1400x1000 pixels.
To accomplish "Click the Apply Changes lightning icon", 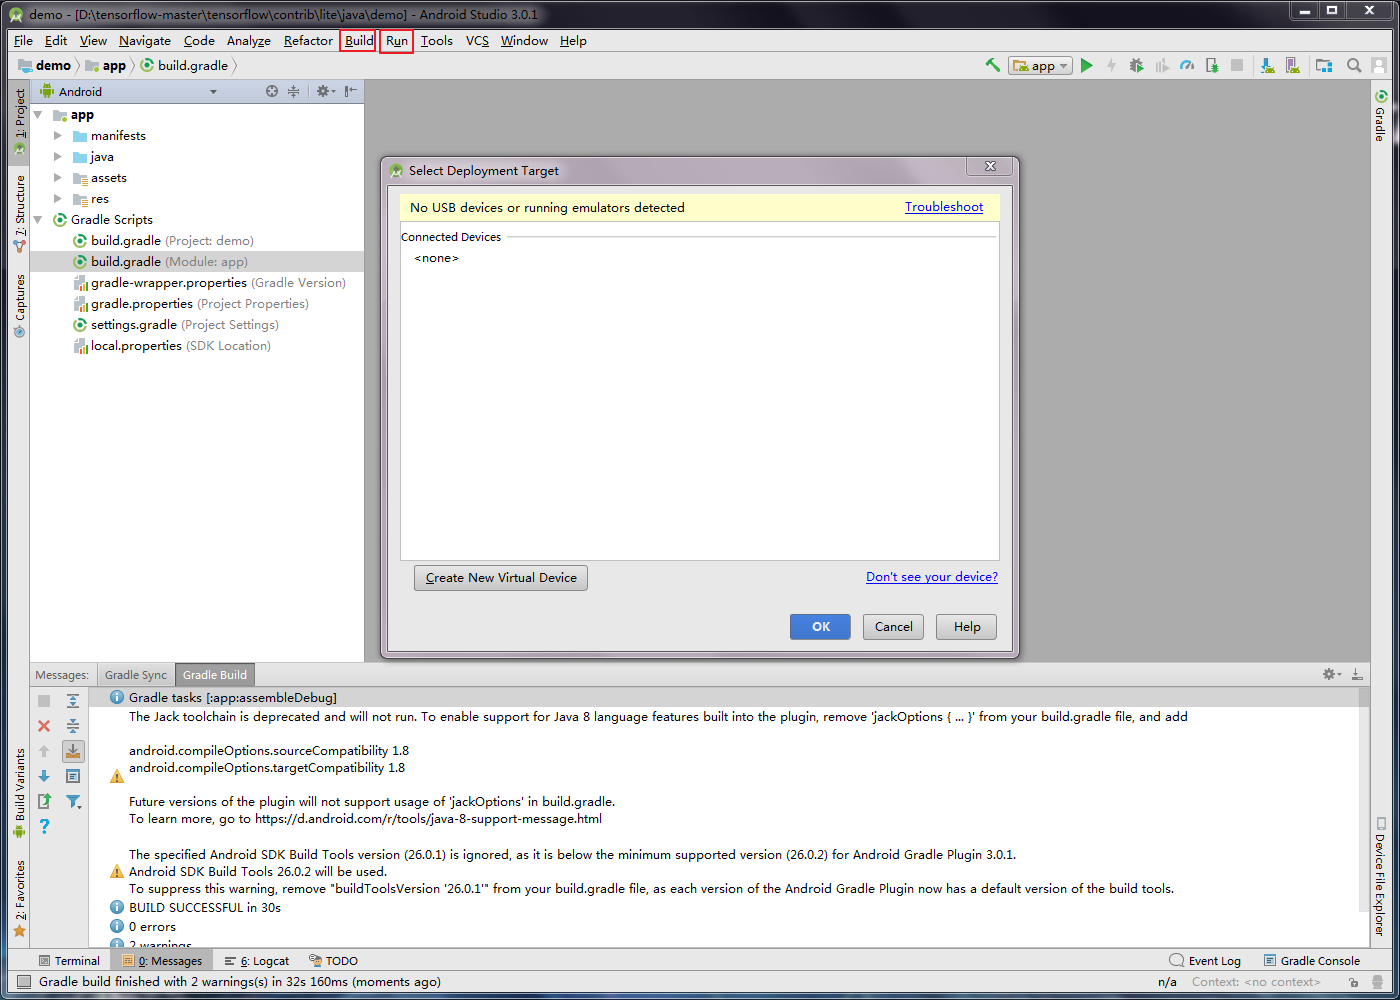I will pos(1112,65).
